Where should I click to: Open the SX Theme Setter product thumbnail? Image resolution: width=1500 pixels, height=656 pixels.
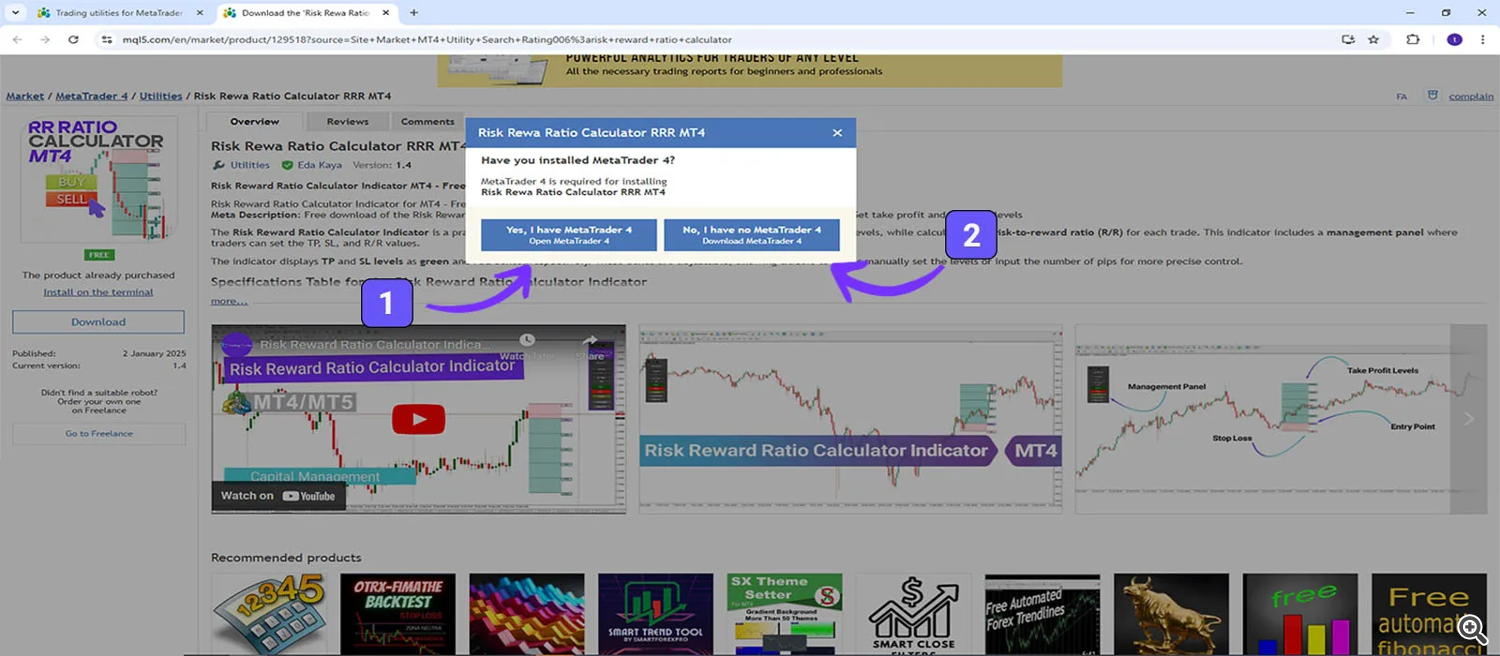point(784,613)
